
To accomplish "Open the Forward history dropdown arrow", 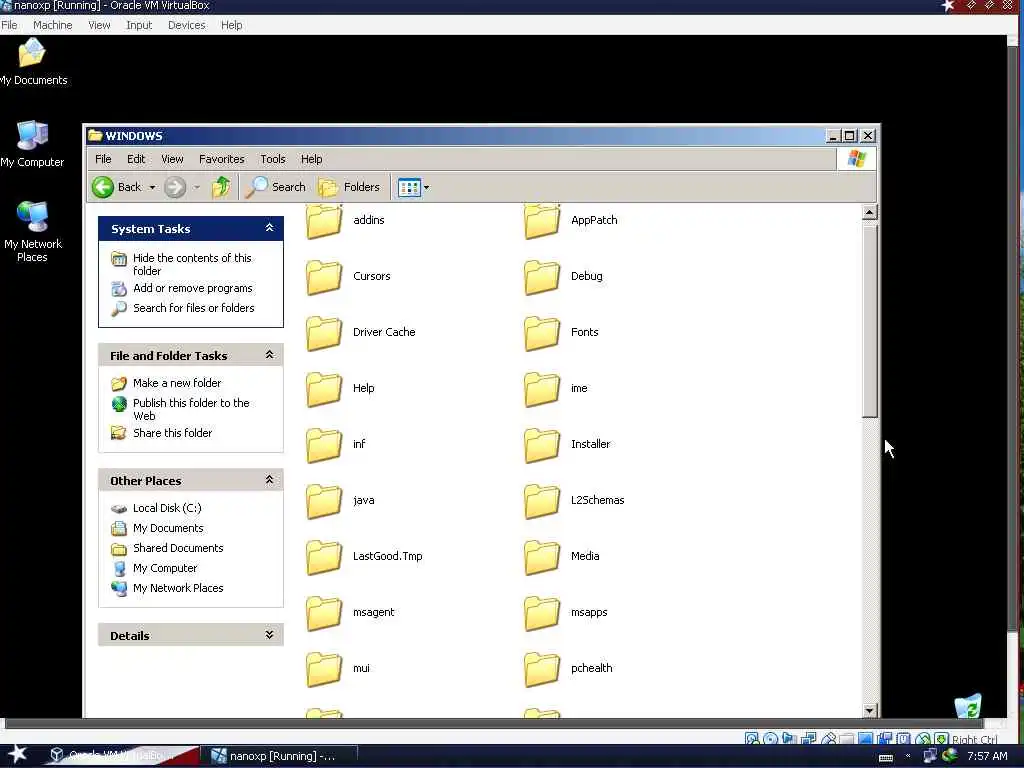I will click(197, 187).
